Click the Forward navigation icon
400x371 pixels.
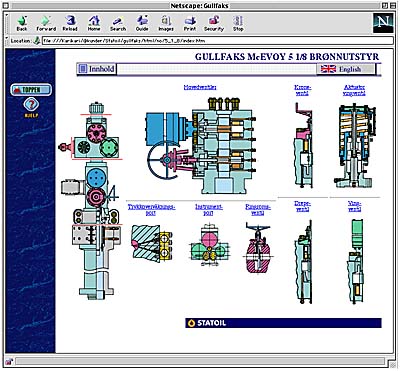[46, 23]
